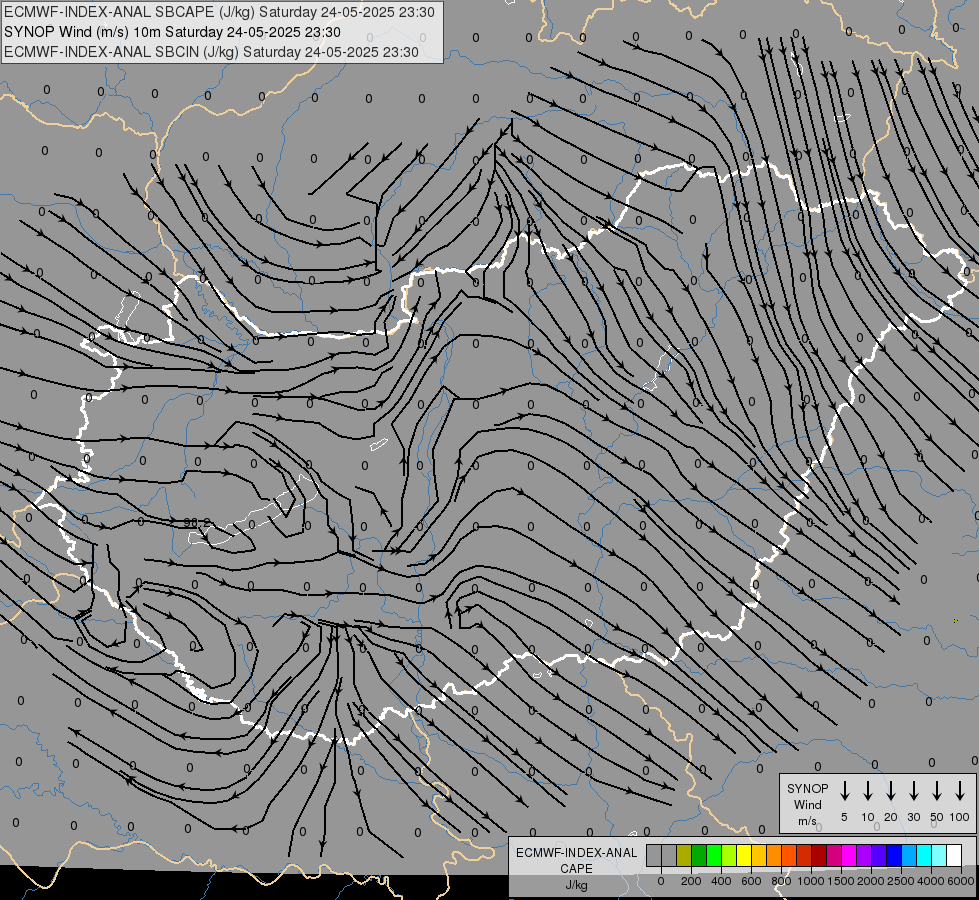This screenshot has height=900, width=979.
Task: Click the 4000 tick label on the CAPE scale
Action: point(931,881)
